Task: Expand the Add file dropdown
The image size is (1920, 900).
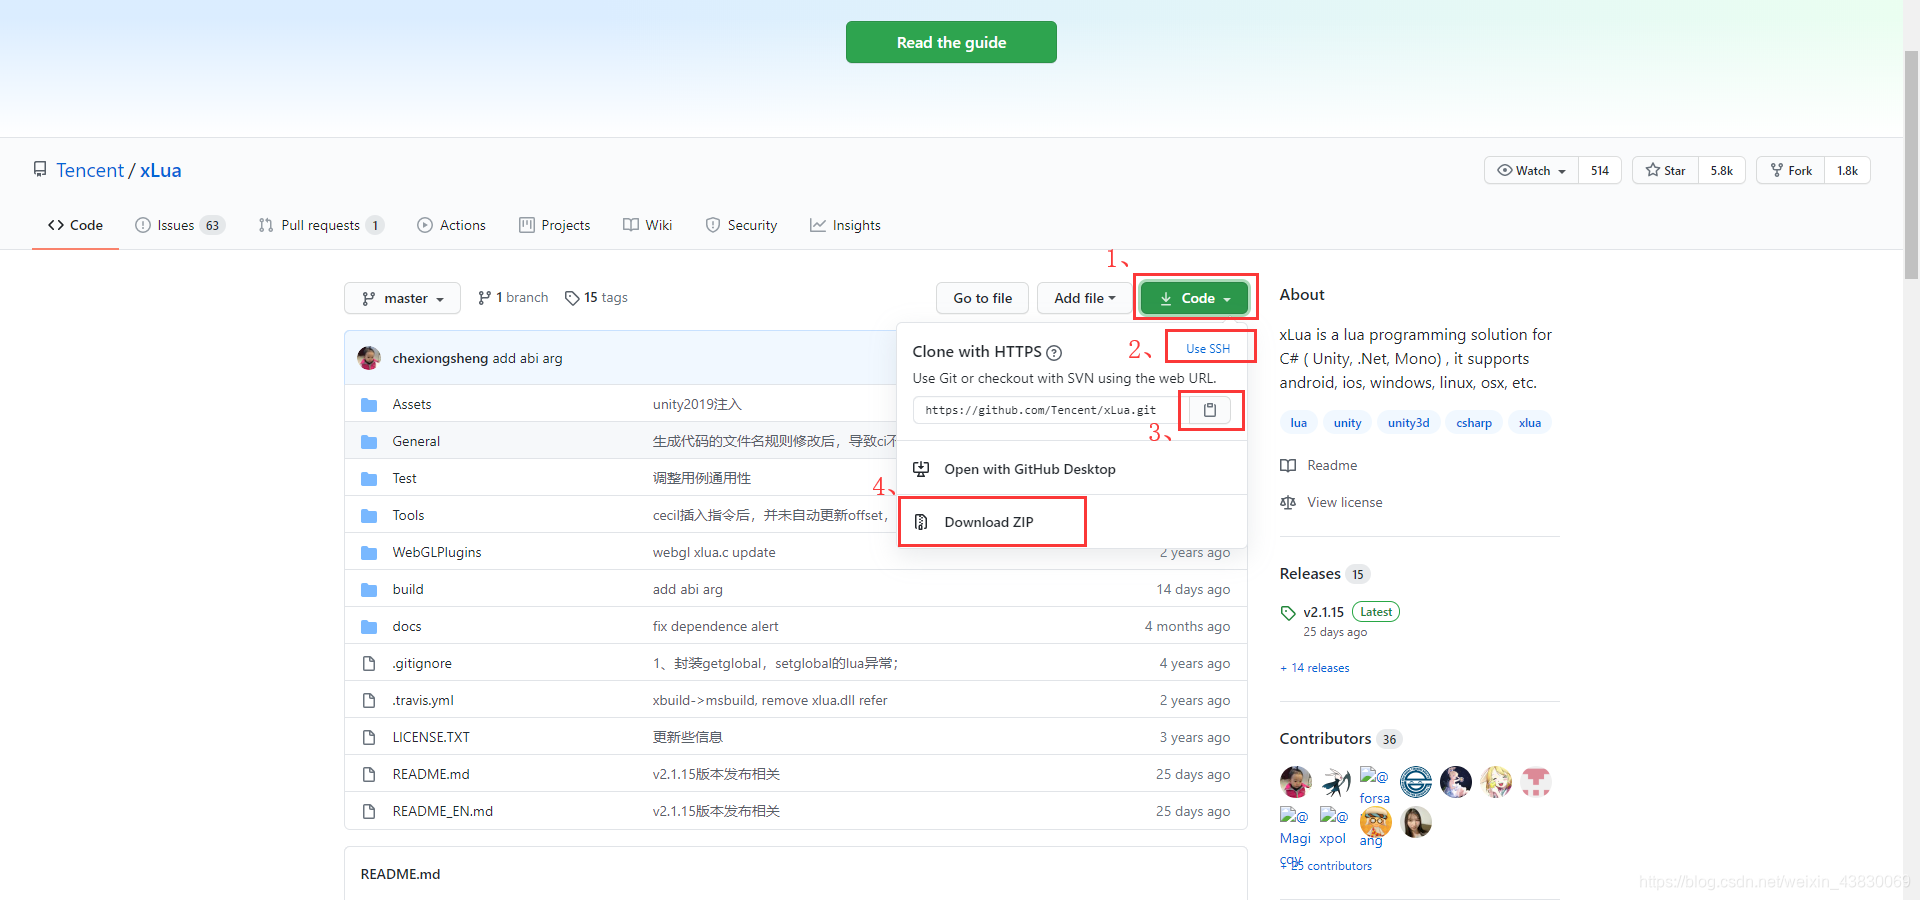Action: (1084, 298)
